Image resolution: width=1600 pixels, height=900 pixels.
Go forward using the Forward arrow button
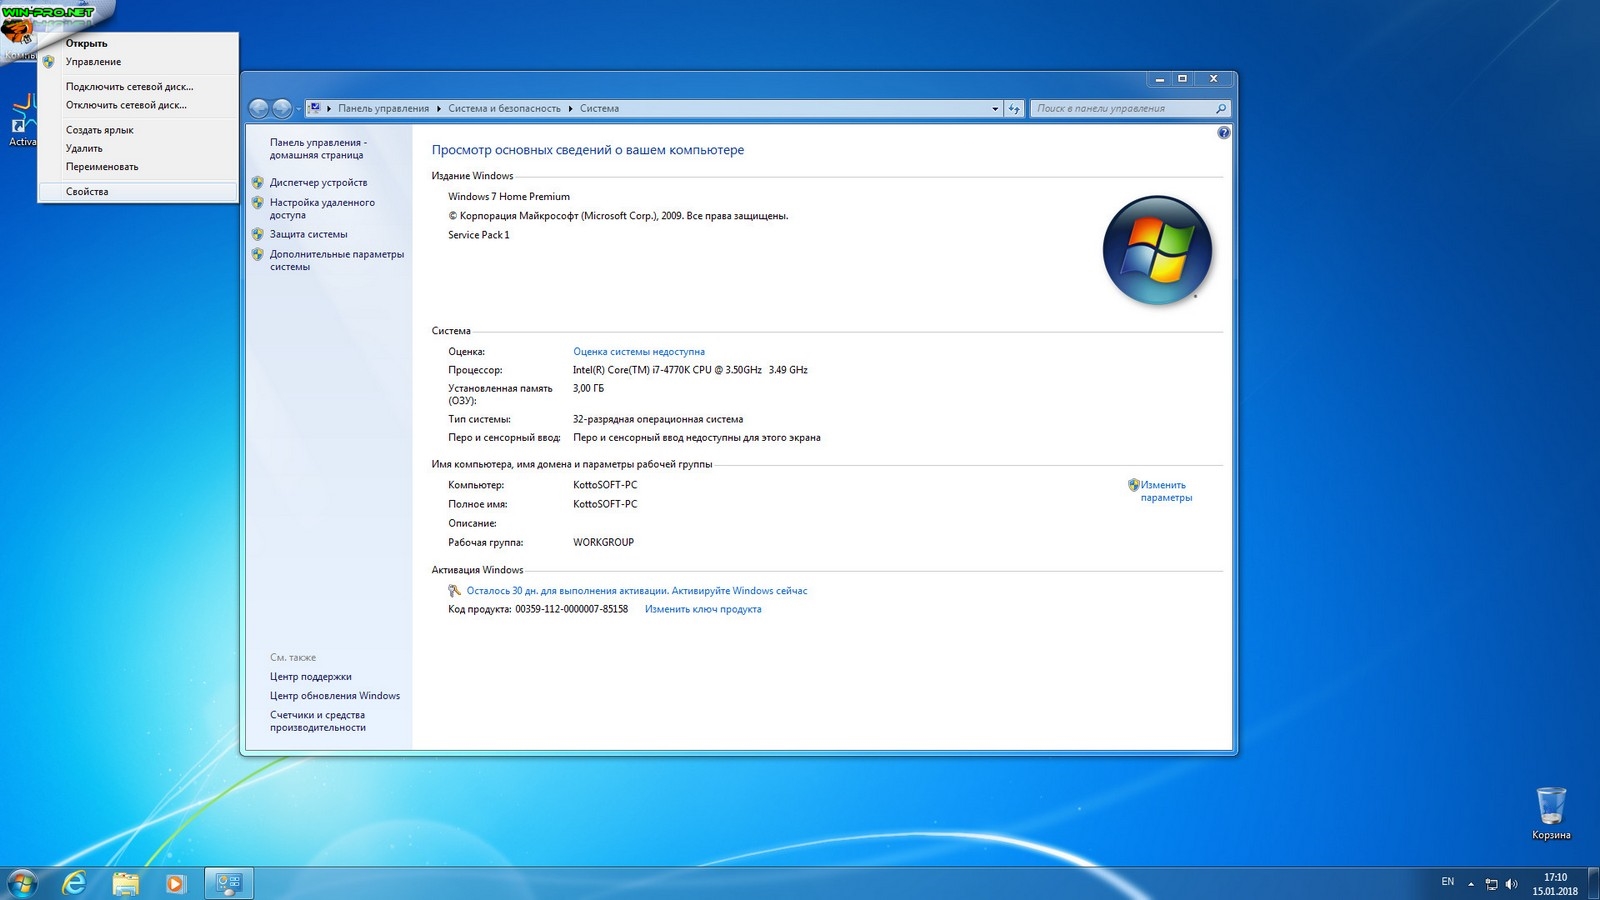(x=282, y=108)
